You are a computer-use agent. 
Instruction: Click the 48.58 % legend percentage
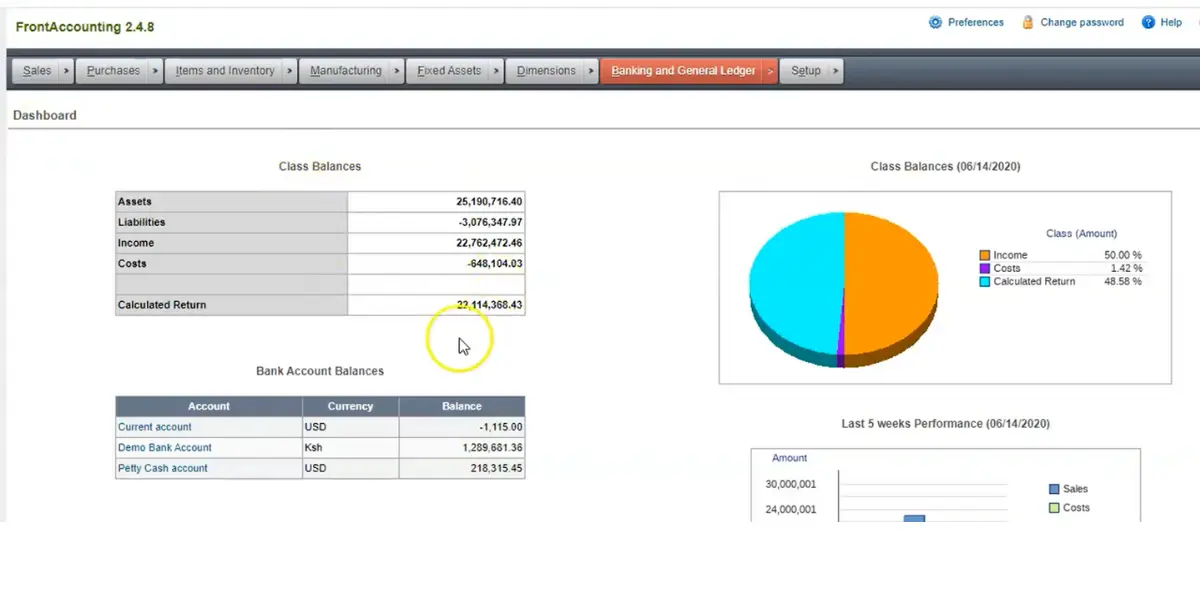(1123, 282)
